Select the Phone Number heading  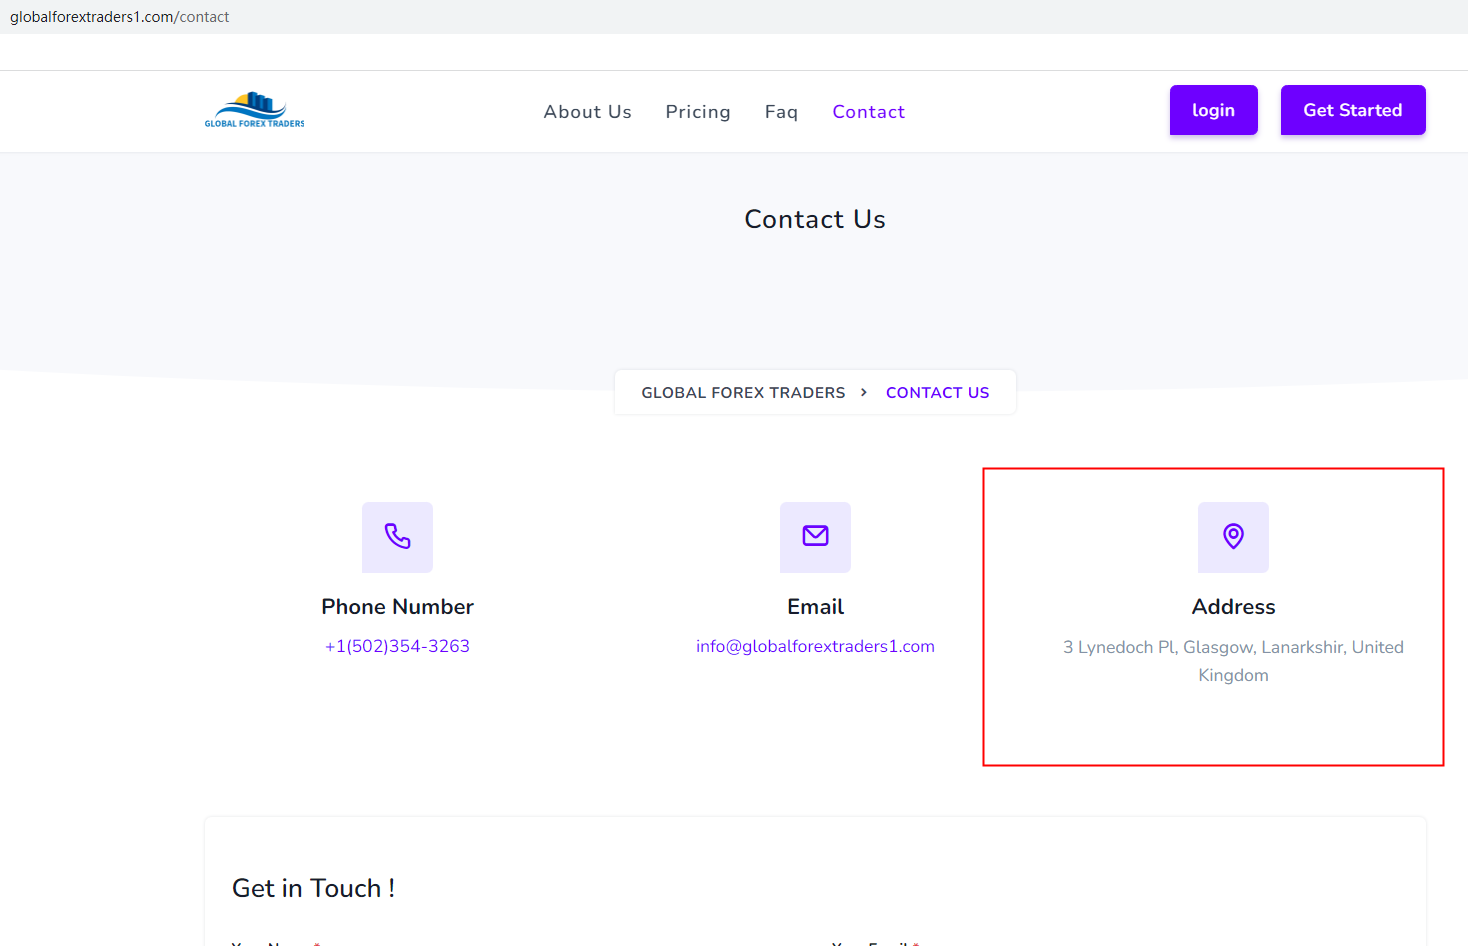397,607
